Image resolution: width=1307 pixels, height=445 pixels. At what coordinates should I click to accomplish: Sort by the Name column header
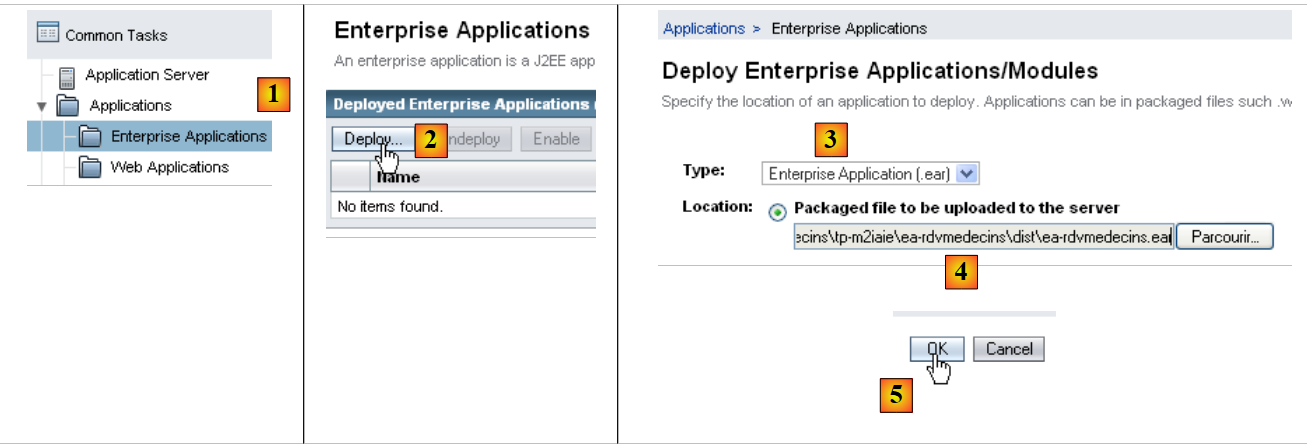[398, 177]
